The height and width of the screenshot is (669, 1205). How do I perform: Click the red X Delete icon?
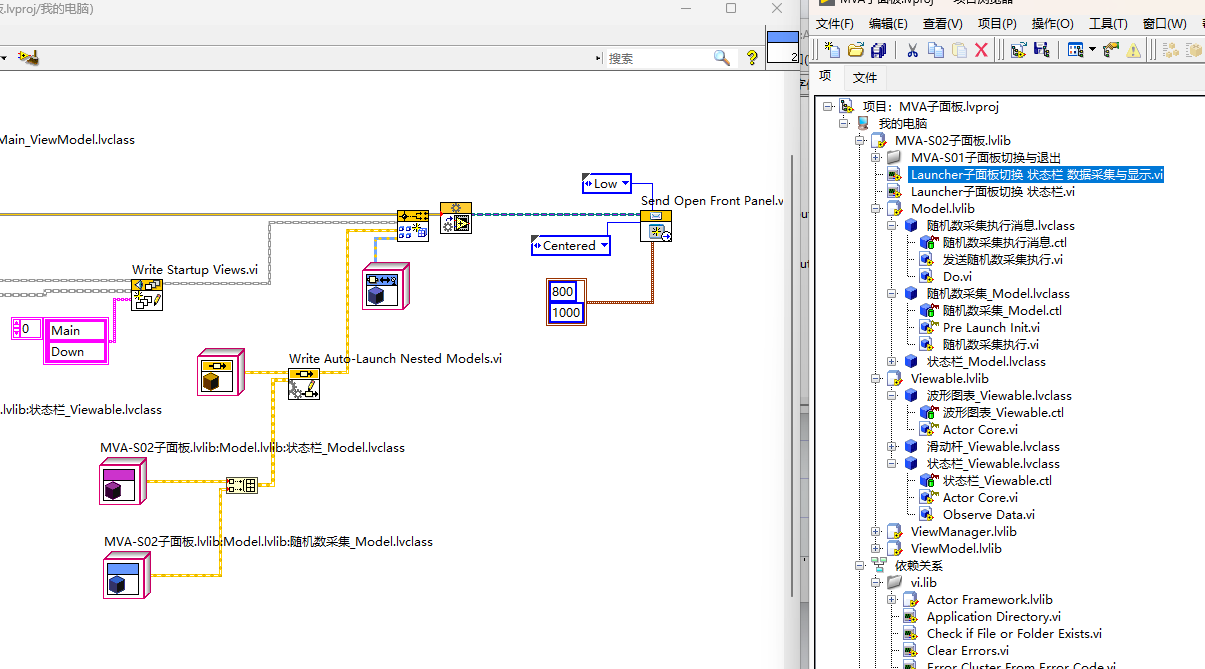(x=981, y=50)
